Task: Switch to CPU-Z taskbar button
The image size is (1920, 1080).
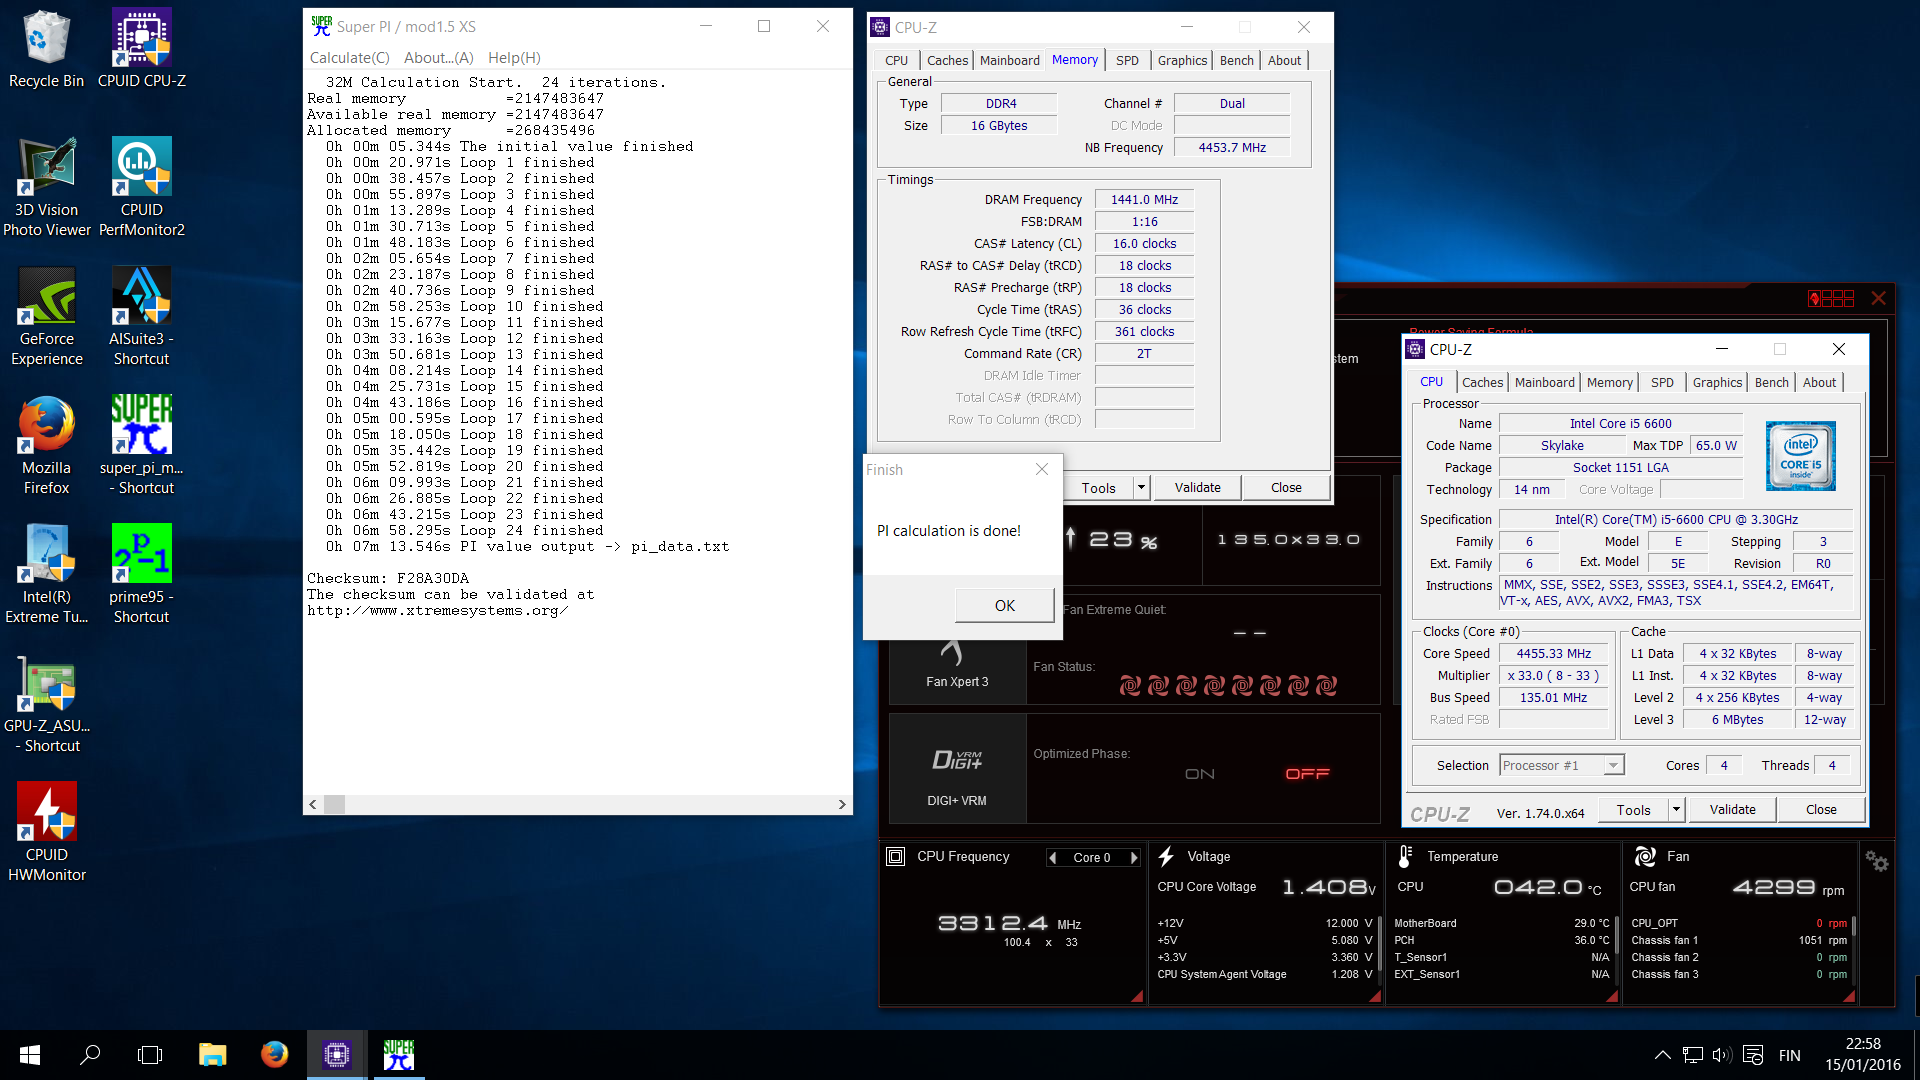Action: [336, 1055]
